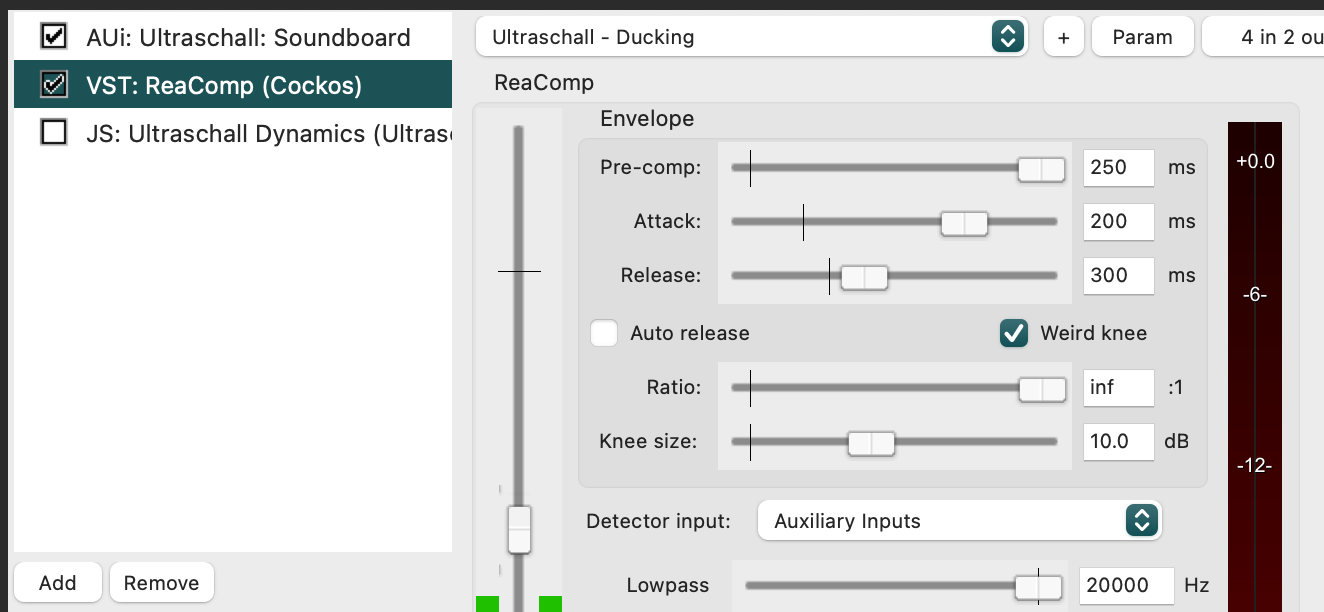Click the Release slider handle

pyautogui.click(x=864, y=278)
